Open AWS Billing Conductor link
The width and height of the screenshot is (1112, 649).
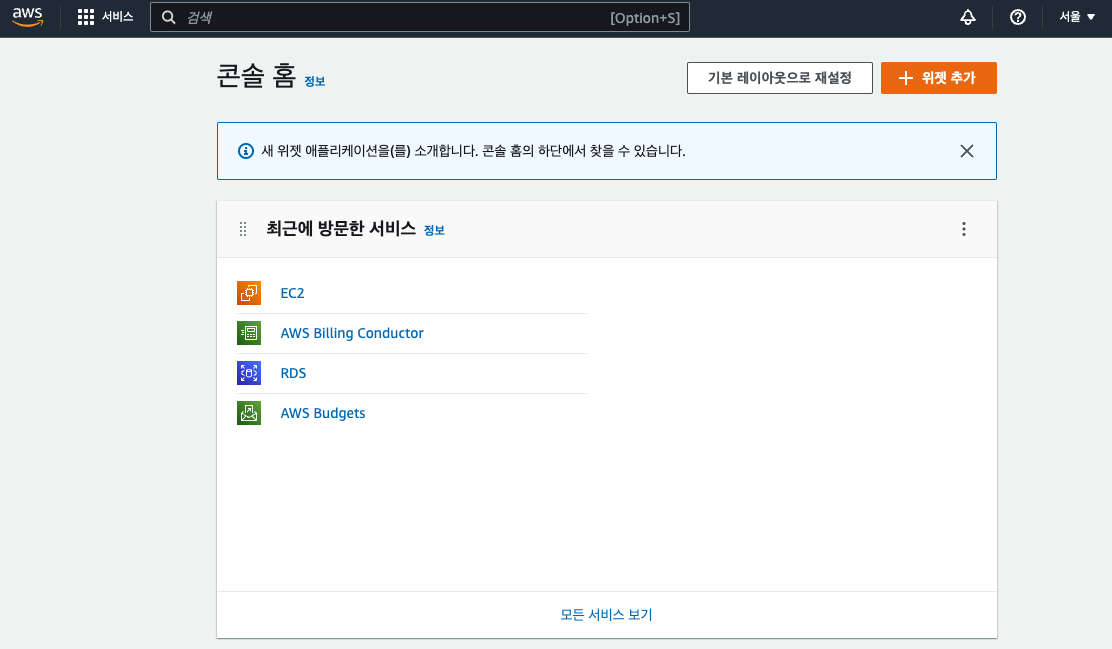click(x=352, y=333)
